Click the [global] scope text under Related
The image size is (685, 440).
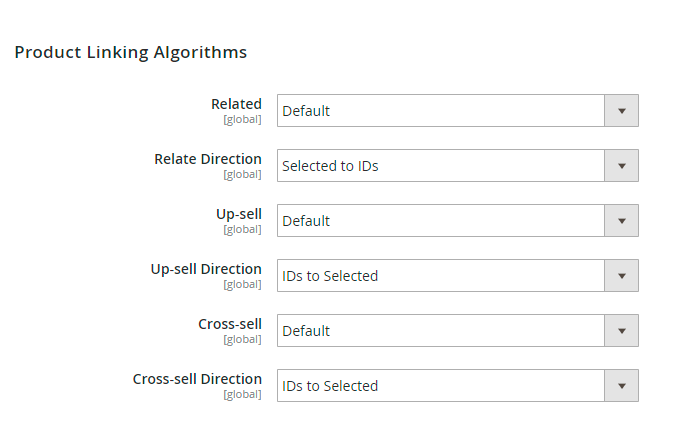(x=242, y=119)
